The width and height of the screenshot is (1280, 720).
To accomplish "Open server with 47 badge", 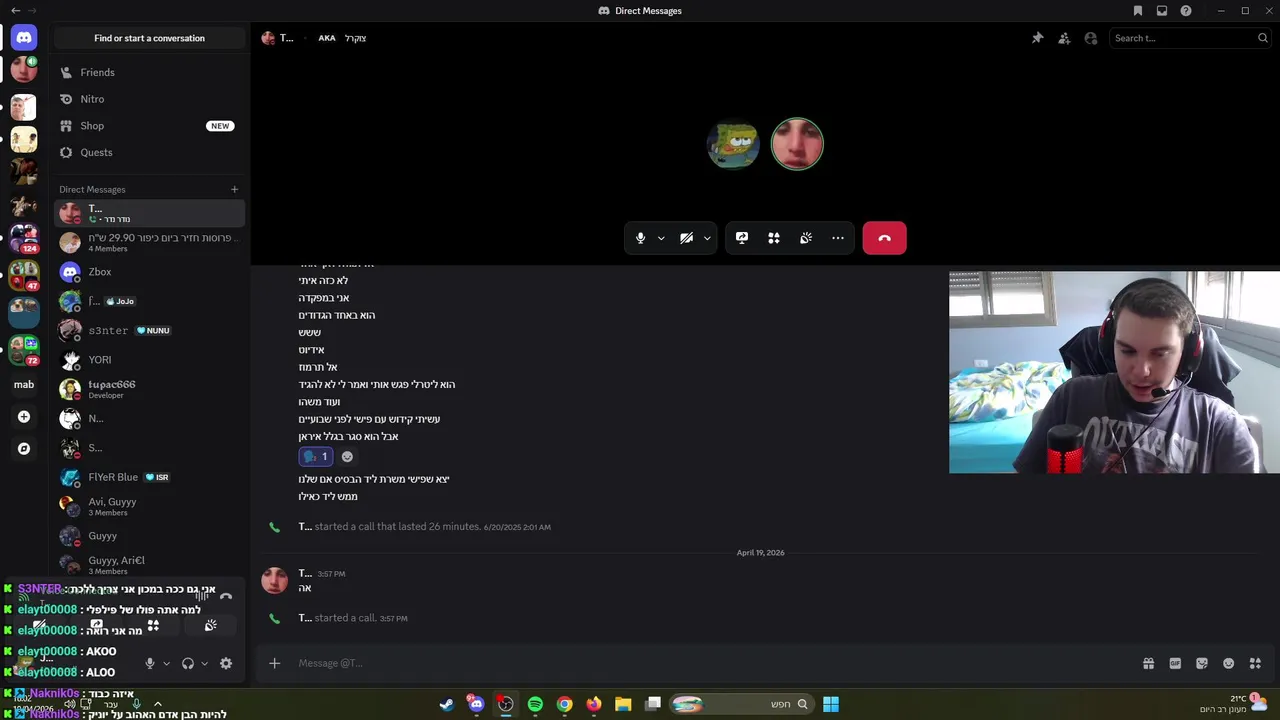I will tap(24, 274).
